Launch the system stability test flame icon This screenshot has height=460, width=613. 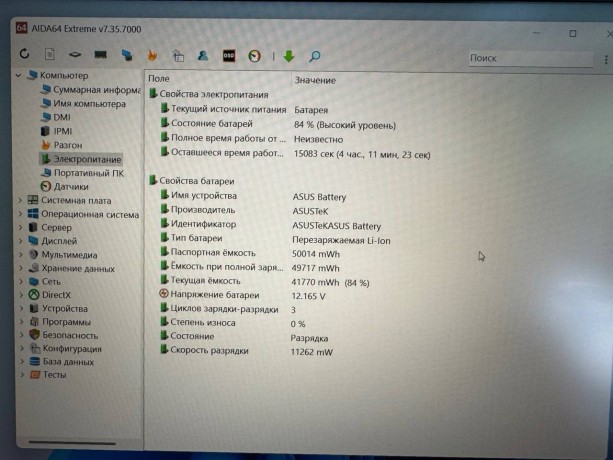click(152, 55)
